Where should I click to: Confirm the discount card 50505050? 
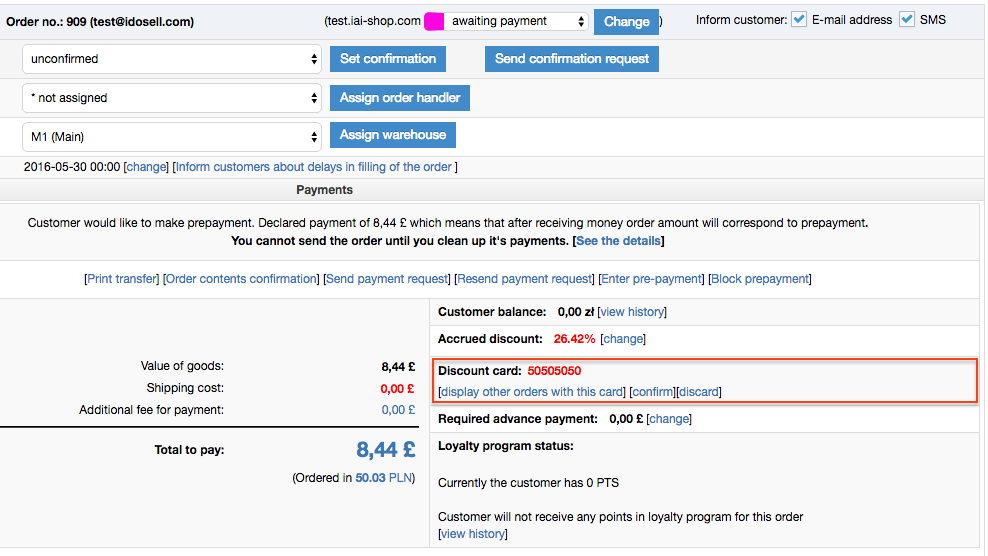653,392
